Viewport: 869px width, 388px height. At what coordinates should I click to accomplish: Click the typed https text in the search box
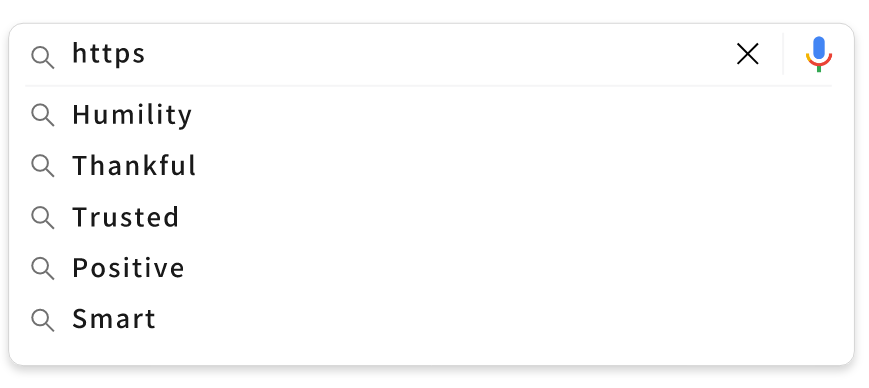109,54
